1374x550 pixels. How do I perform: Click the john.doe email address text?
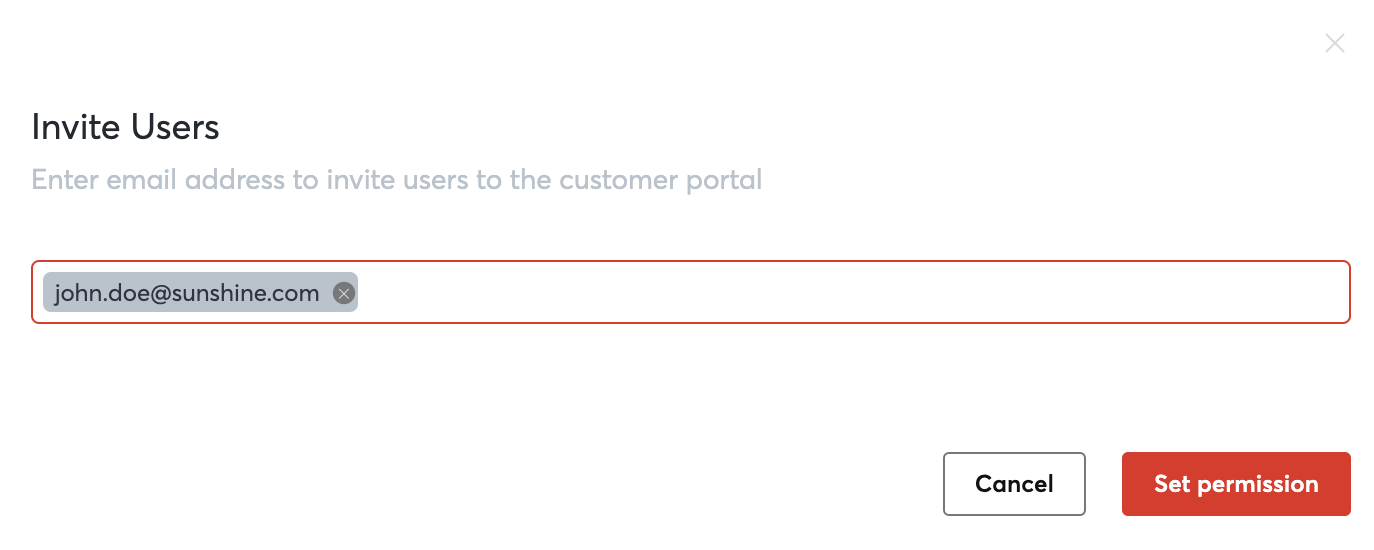(187, 293)
